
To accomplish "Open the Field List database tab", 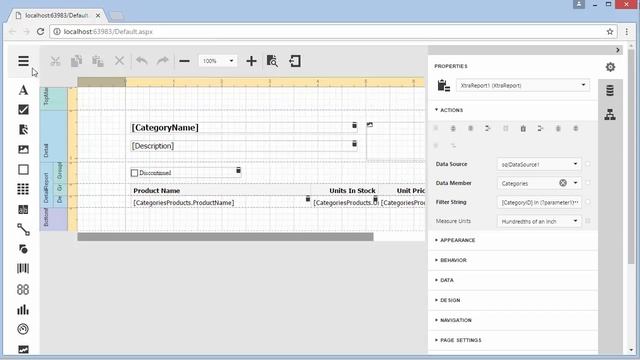I will (x=610, y=91).
